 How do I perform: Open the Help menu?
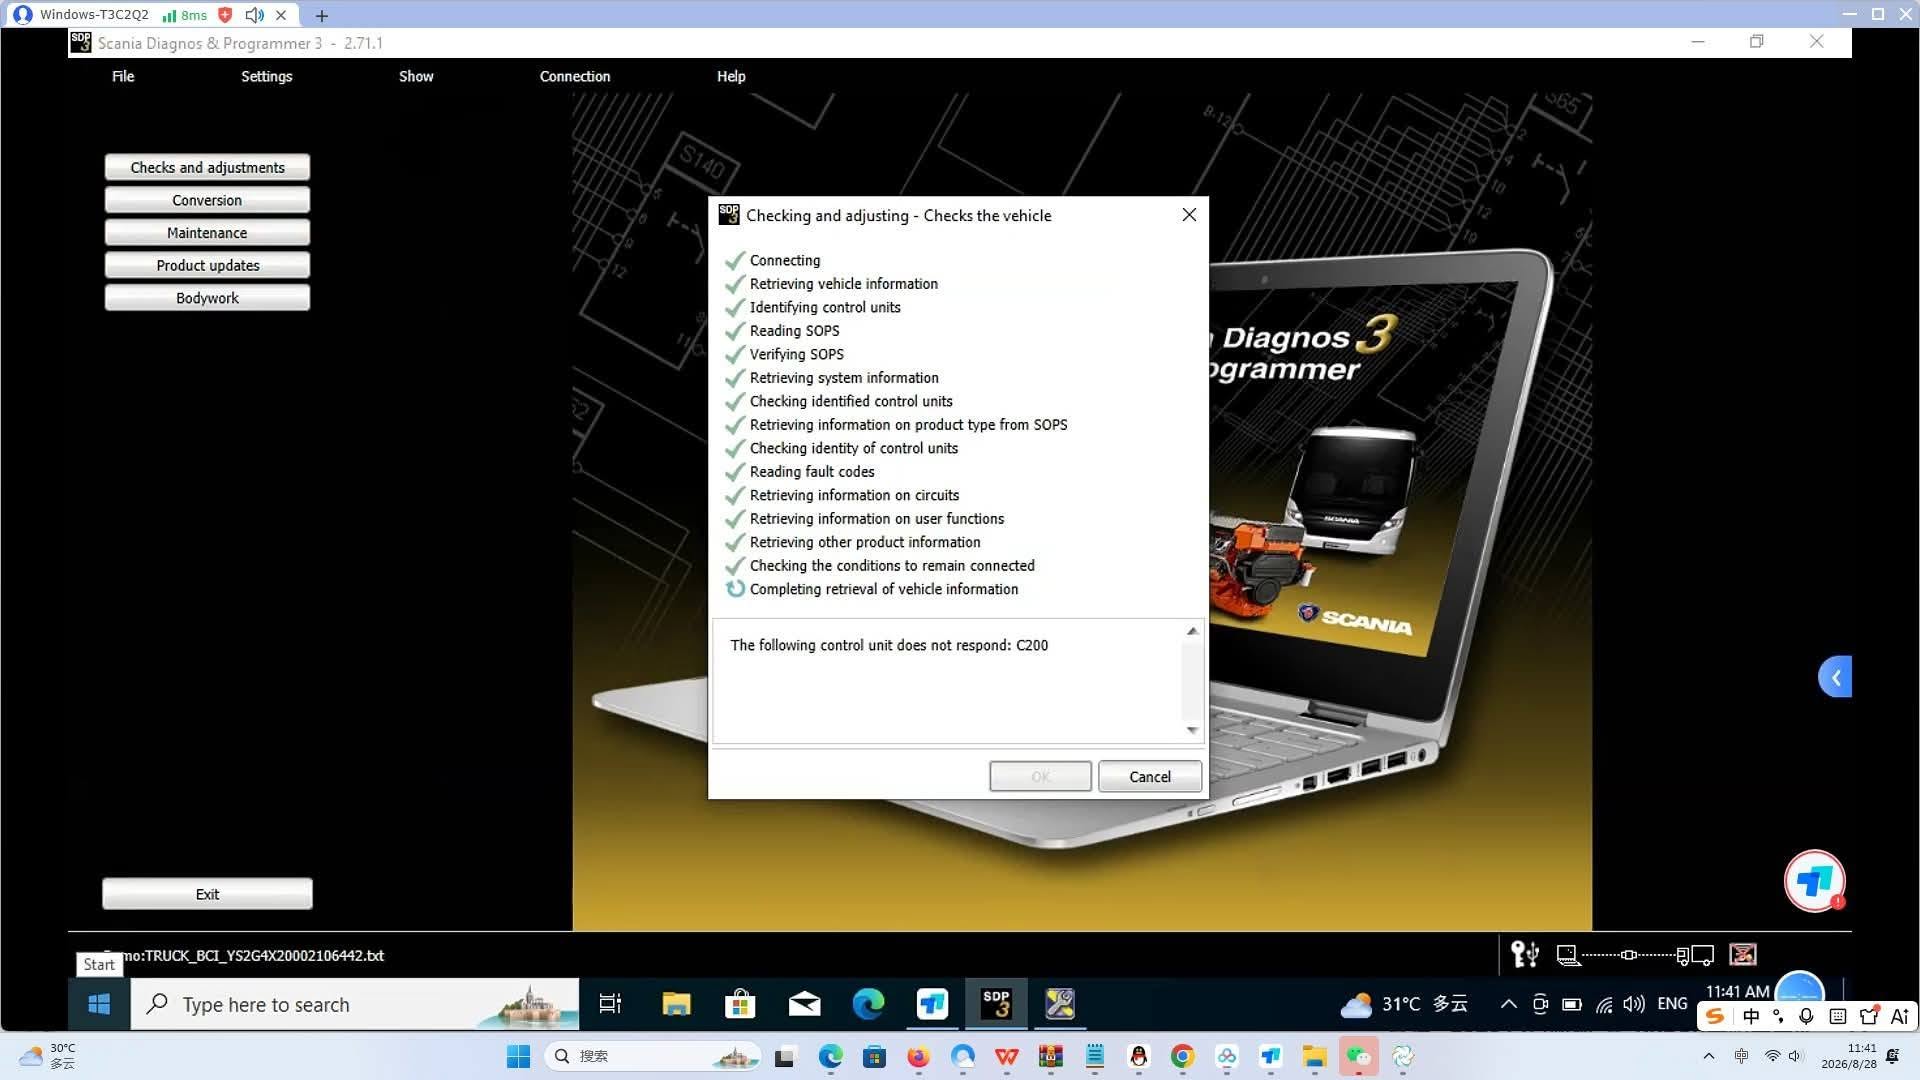click(x=731, y=76)
